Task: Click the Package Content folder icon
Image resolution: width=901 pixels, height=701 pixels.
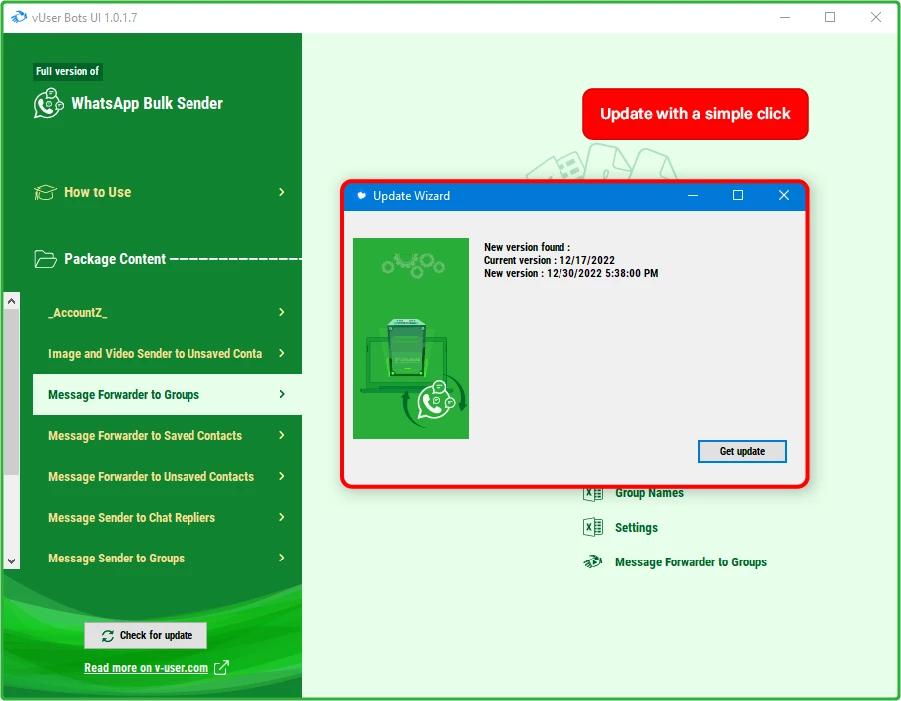Action: point(45,259)
